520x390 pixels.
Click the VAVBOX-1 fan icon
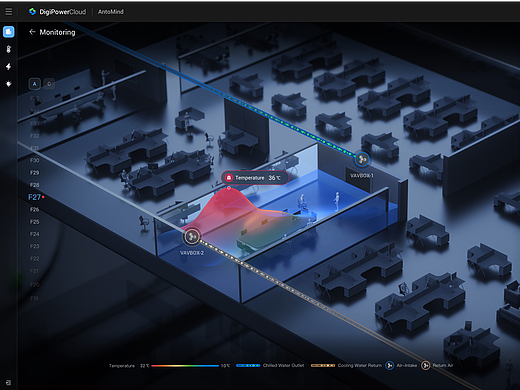(x=362, y=159)
